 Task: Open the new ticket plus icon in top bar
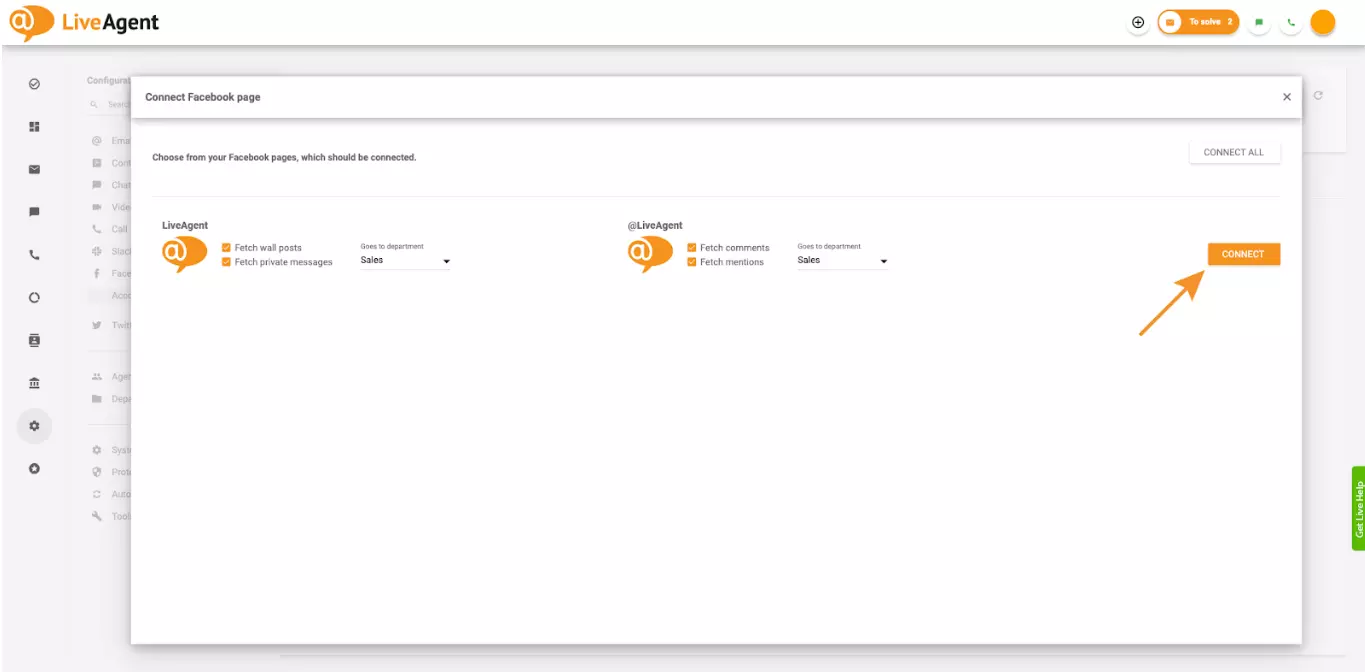pos(1138,21)
